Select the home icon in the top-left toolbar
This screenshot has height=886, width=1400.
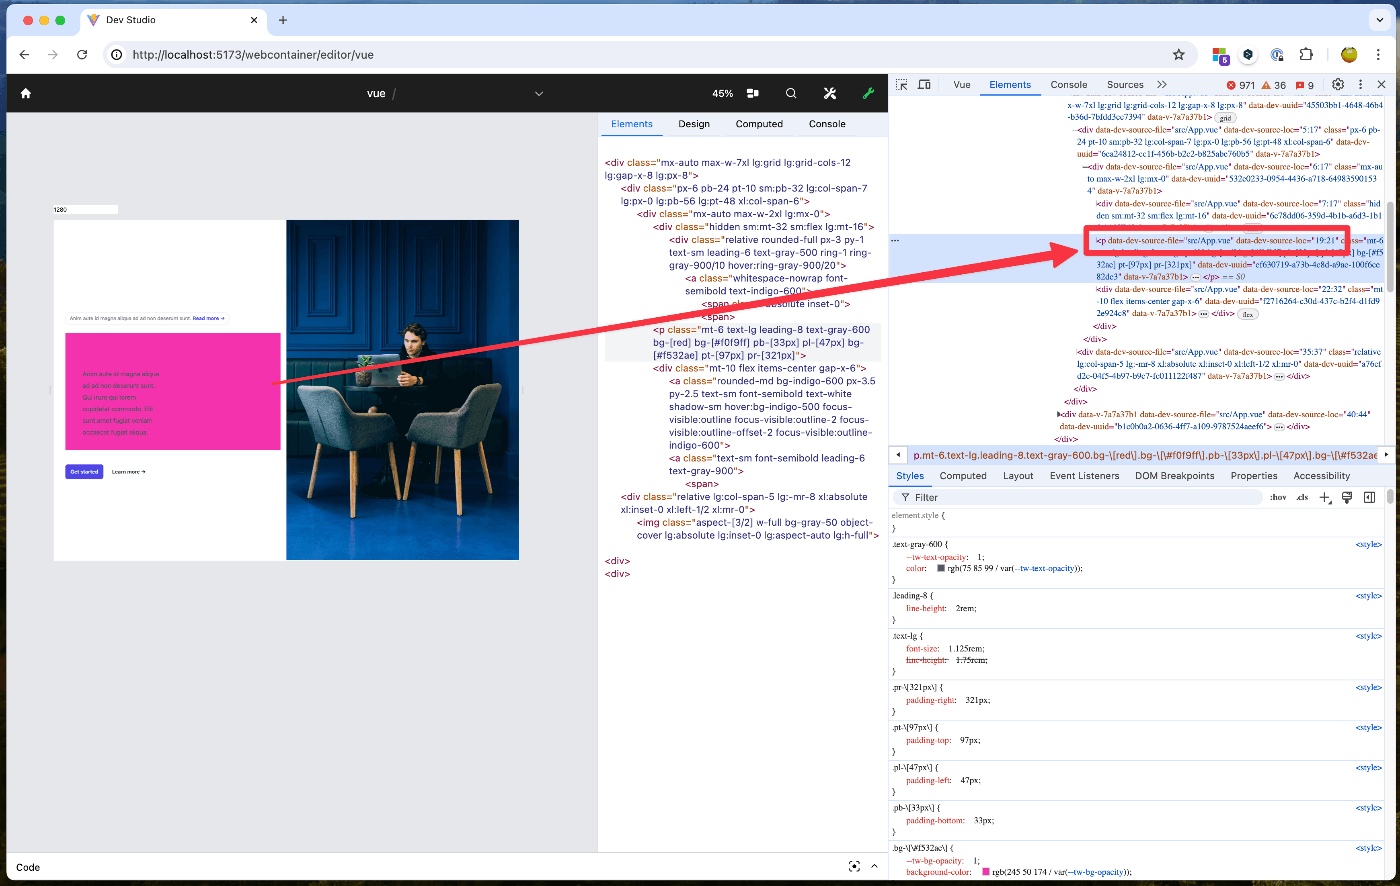click(25, 93)
